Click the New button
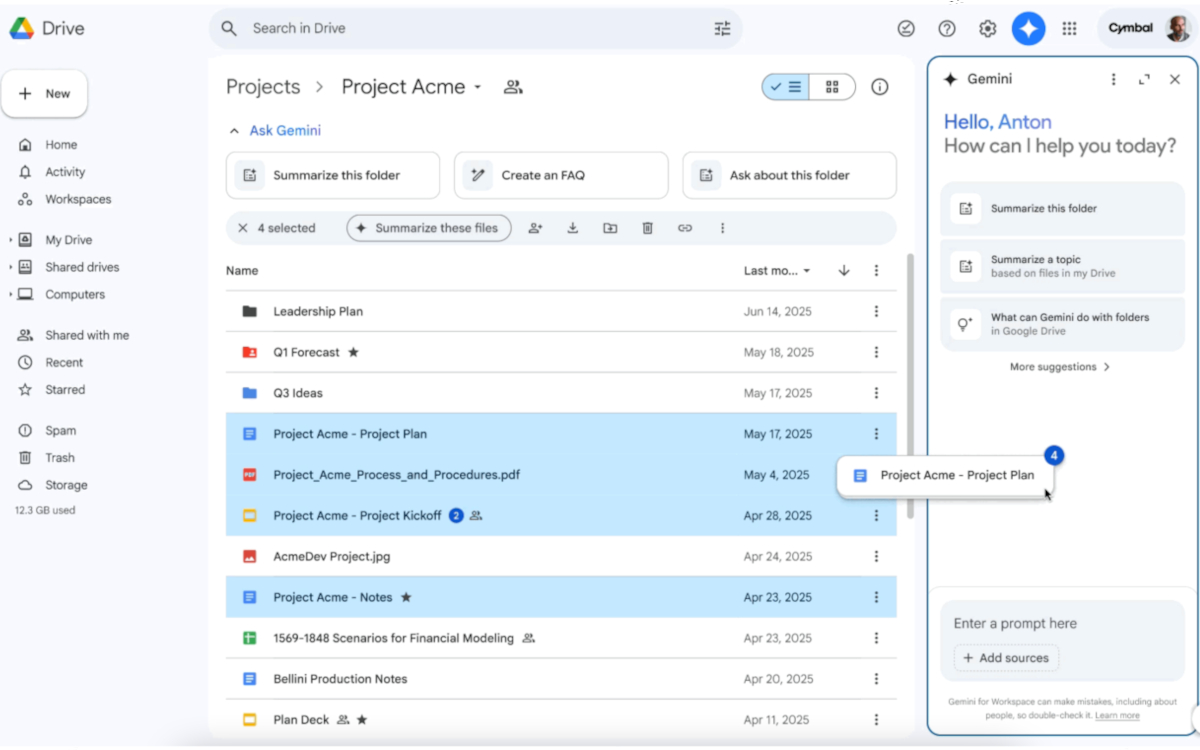Image resolution: width=1200 pixels, height=750 pixels. pyautogui.click(x=45, y=94)
